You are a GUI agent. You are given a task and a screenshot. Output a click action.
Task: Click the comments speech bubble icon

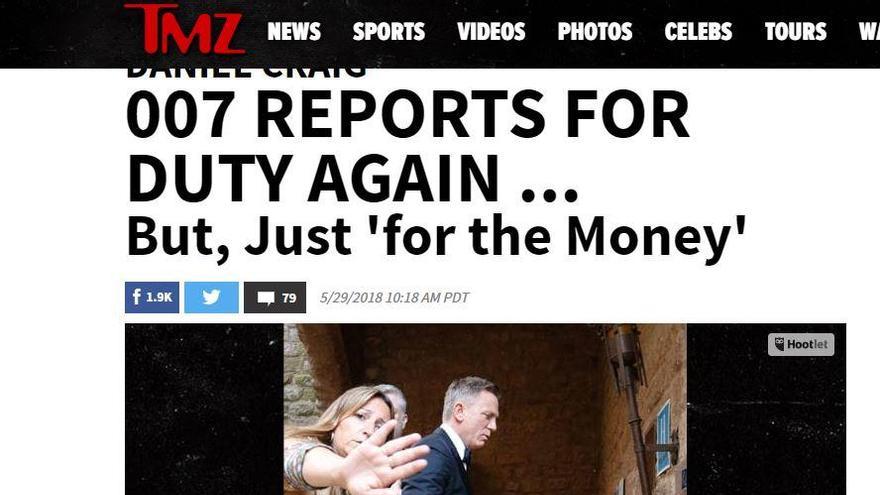[266, 298]
